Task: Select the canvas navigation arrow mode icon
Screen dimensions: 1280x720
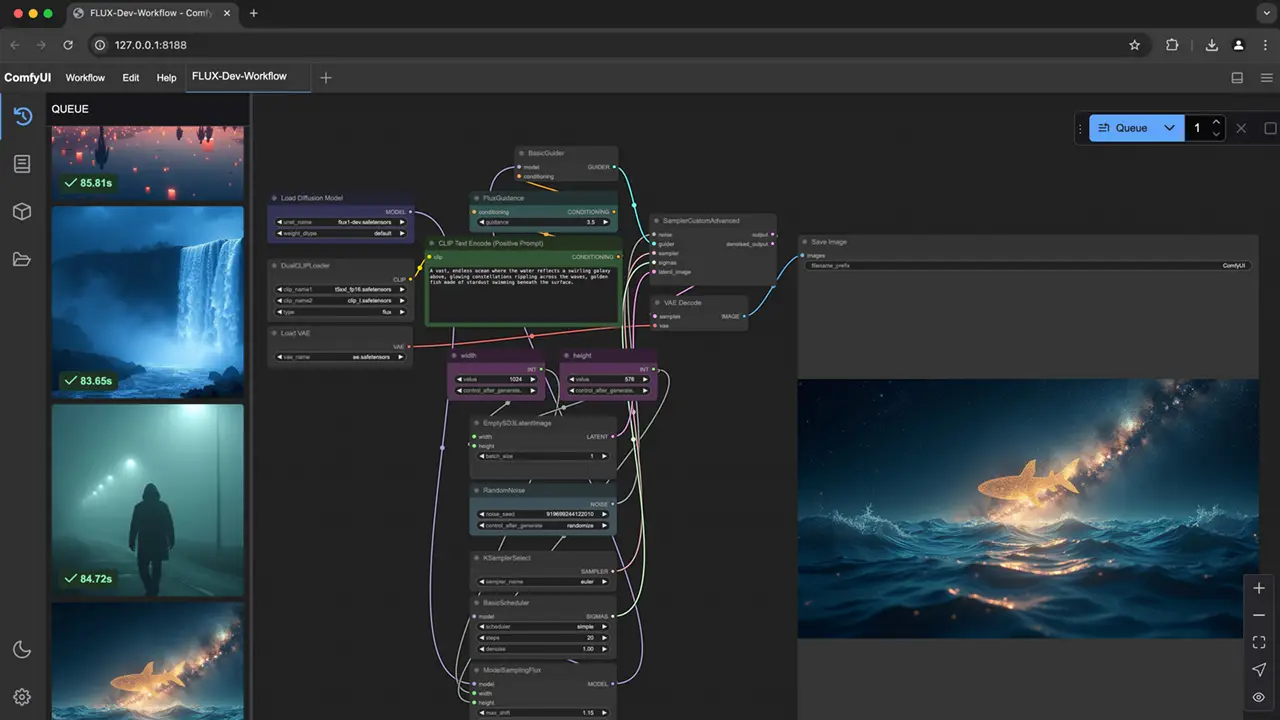Action: click(1259, 670)
